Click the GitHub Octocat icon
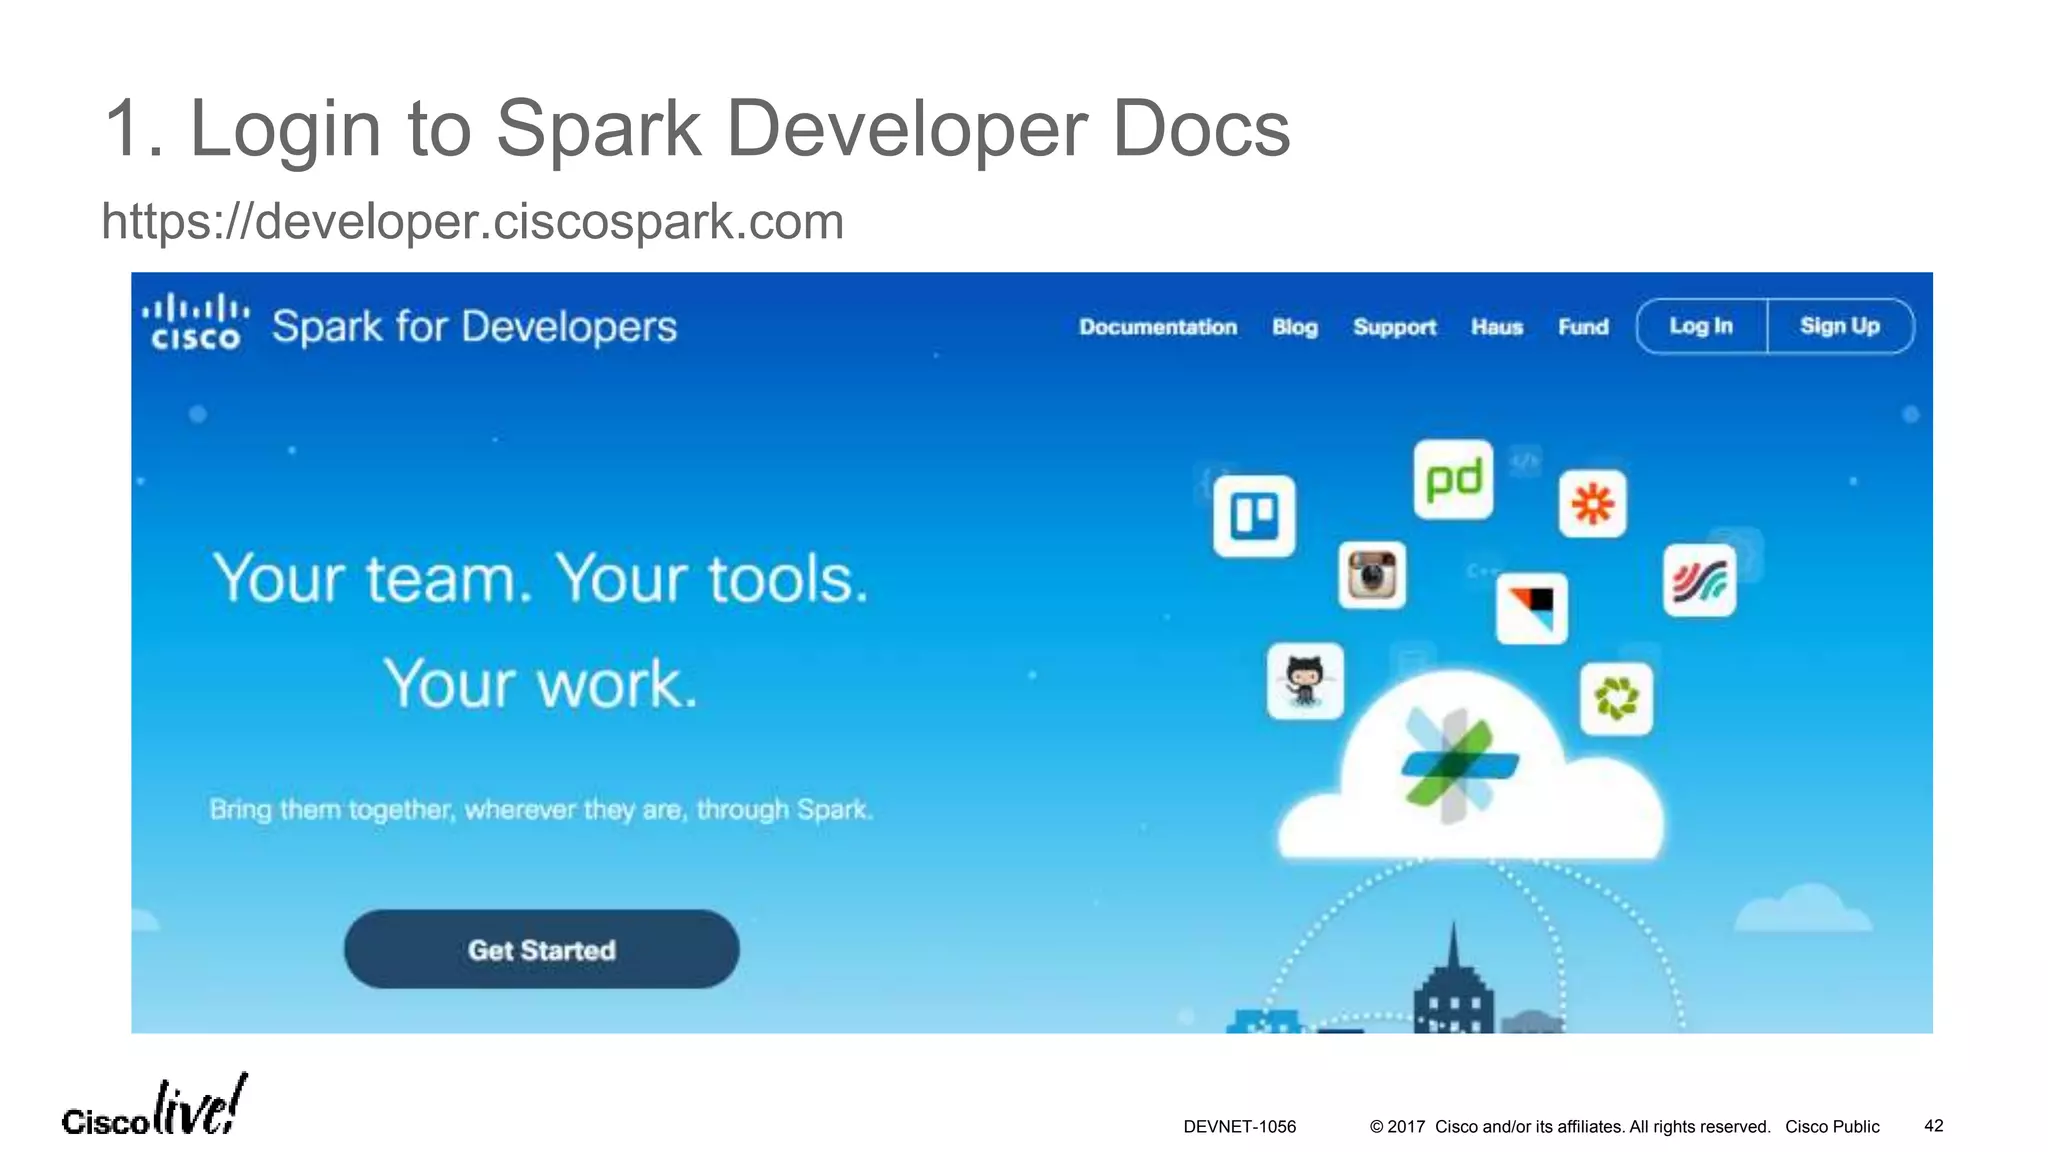Viewport: 2048px width, 1152px height. point(1305,681)
